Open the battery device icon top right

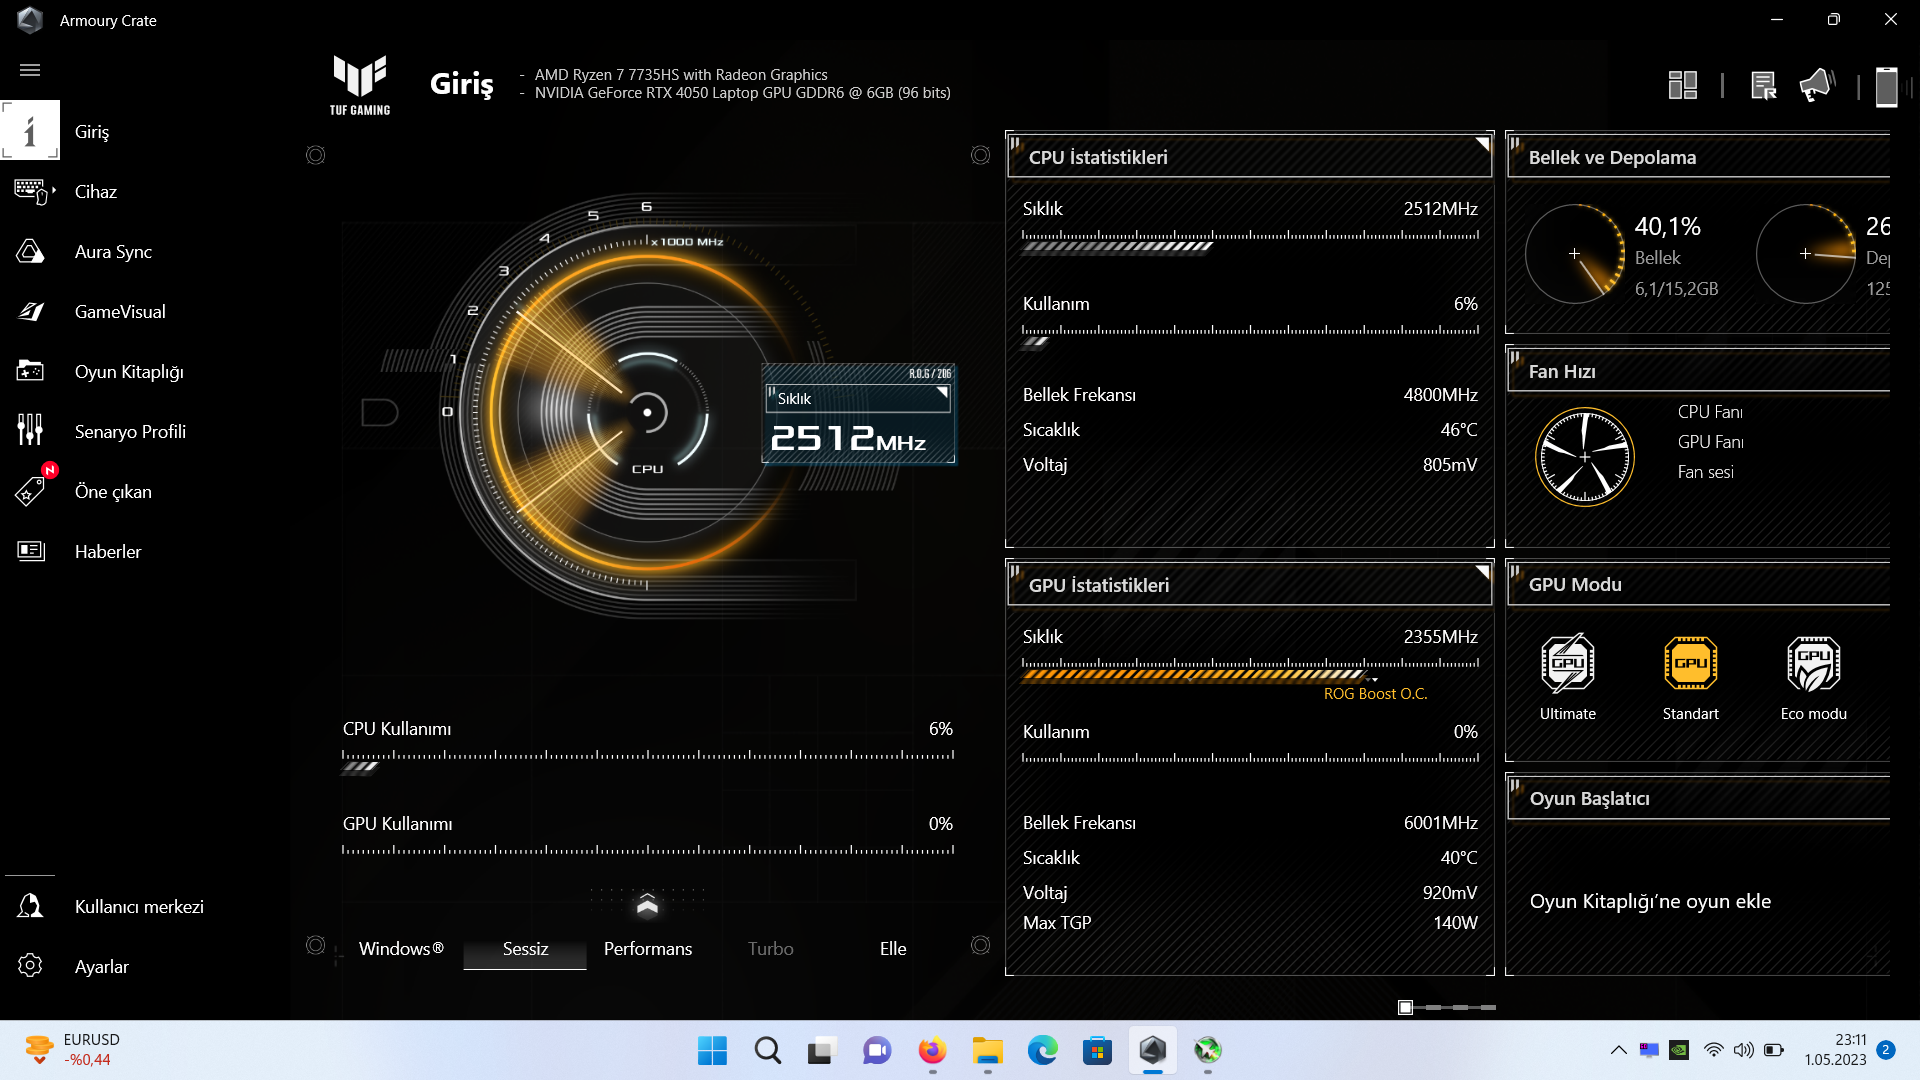1886,86
